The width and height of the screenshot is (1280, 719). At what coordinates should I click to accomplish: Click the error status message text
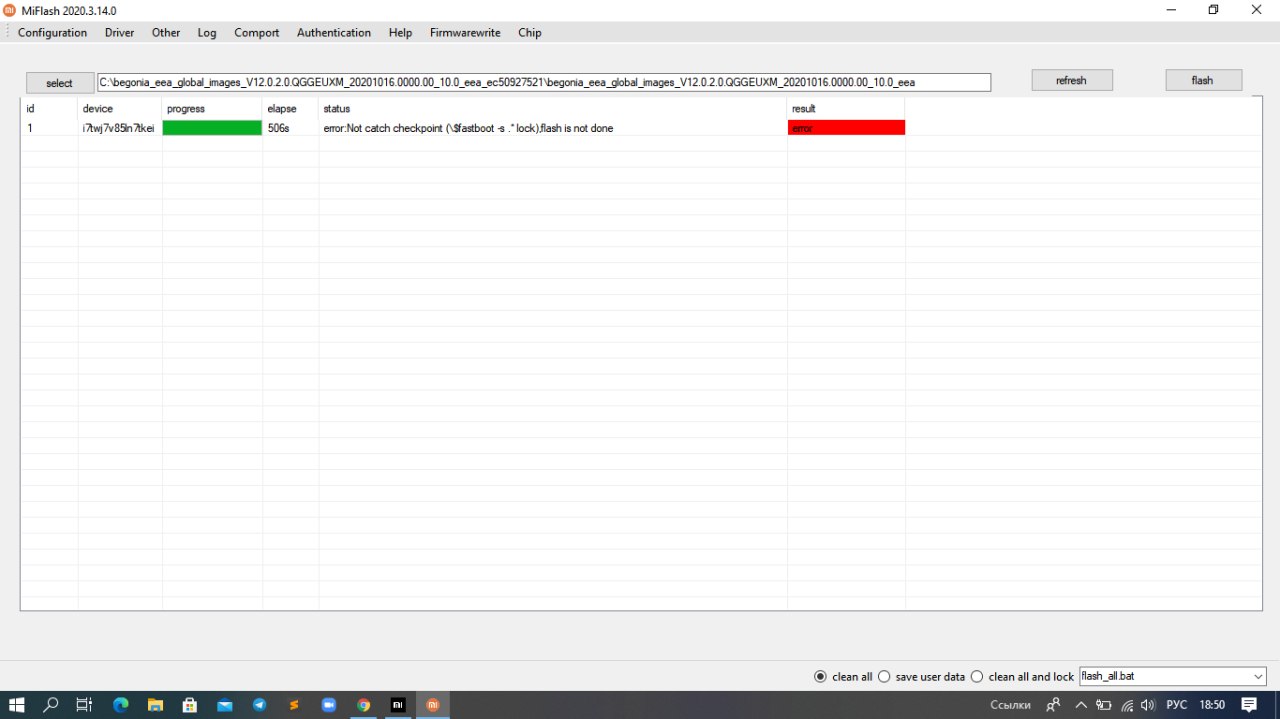(468, 128)
